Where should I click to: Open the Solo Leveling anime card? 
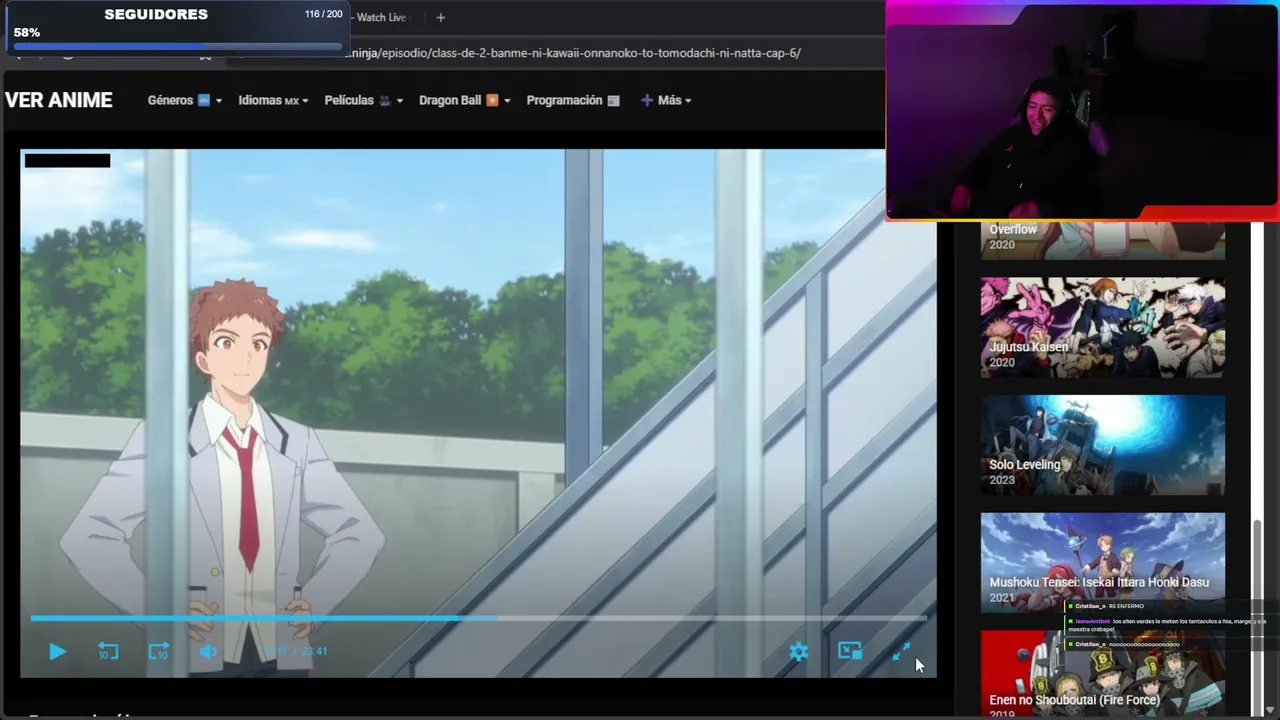coord(1103,445)
